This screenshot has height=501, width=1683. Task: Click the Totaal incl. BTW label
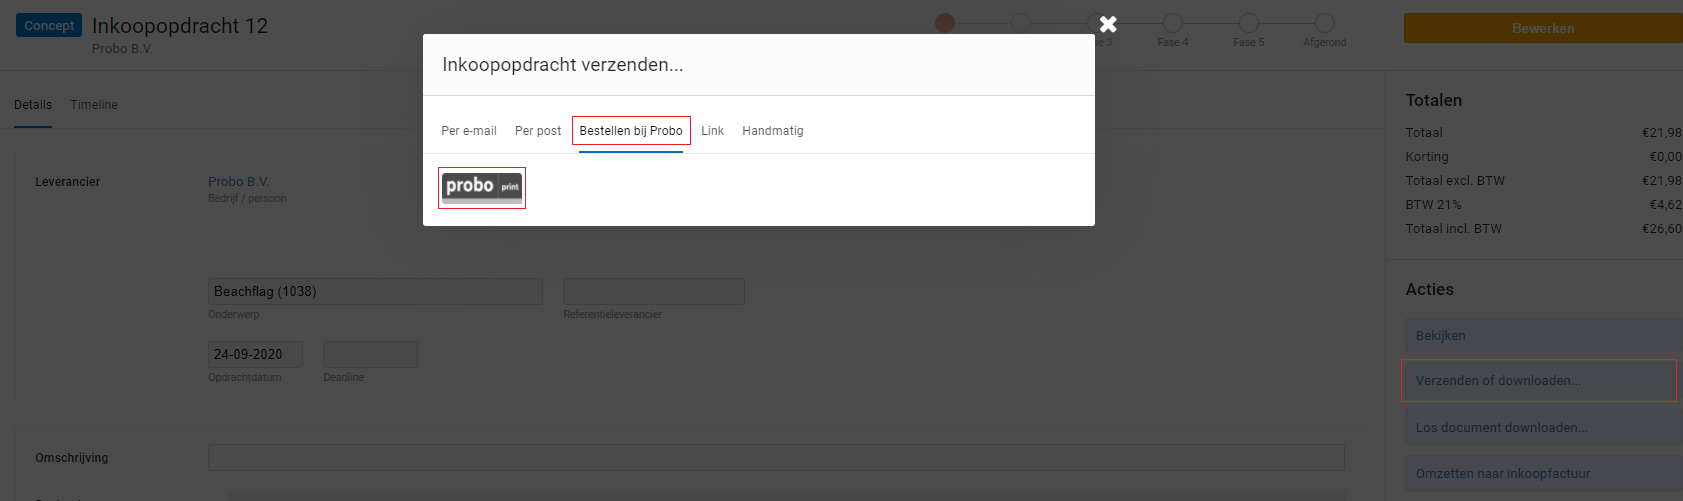1454,229
